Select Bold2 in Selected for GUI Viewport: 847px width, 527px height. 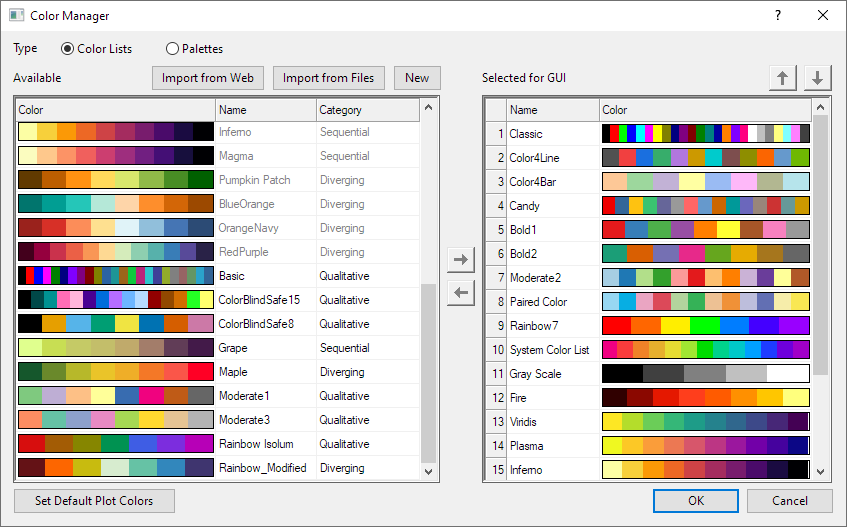coord(523,254)
